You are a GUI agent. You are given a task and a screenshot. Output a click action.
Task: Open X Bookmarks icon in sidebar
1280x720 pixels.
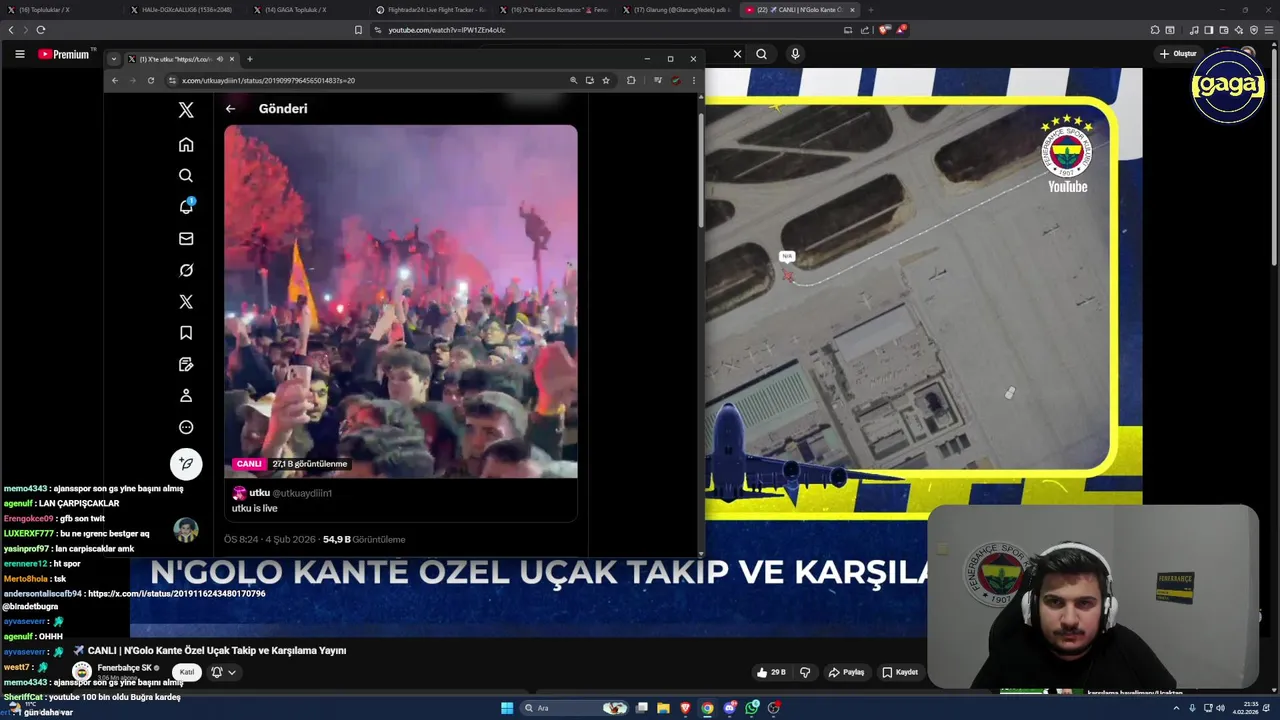(186, 333)
